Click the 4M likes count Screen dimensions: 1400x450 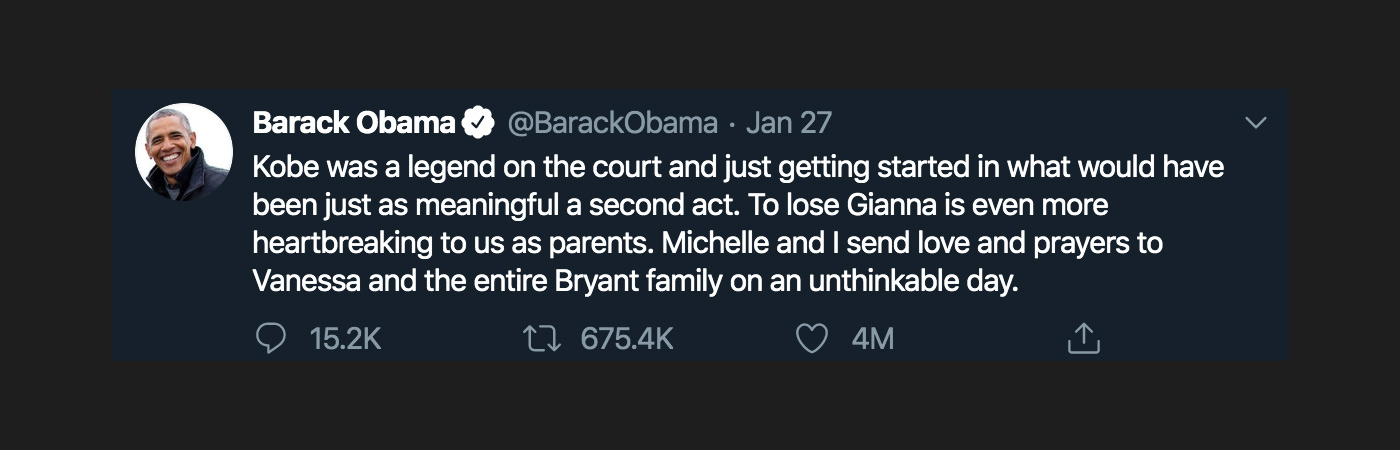pyautogui.click(x=873, y=339)
